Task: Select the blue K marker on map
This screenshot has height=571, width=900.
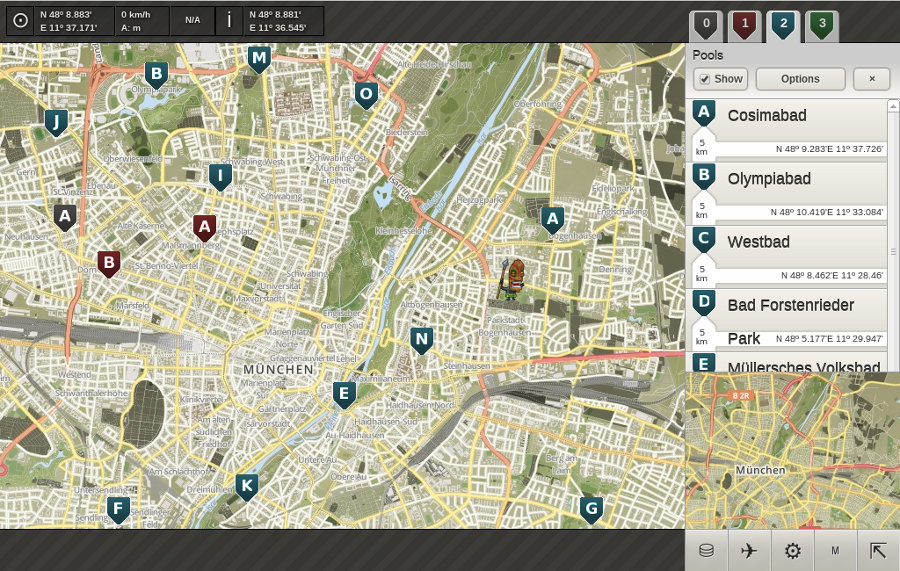Action: click(x=246, y=487)
